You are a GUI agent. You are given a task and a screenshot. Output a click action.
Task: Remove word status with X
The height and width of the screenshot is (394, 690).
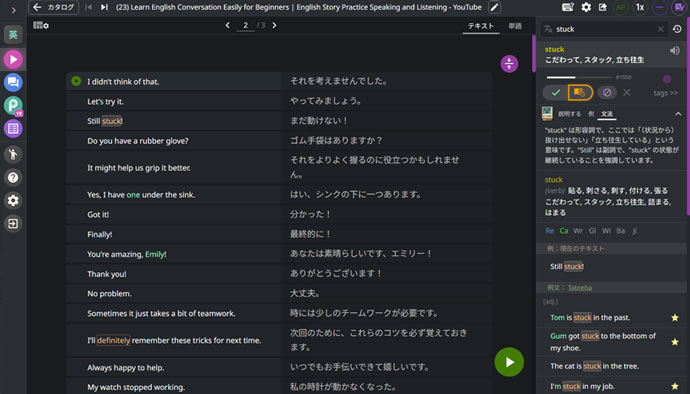627,92
